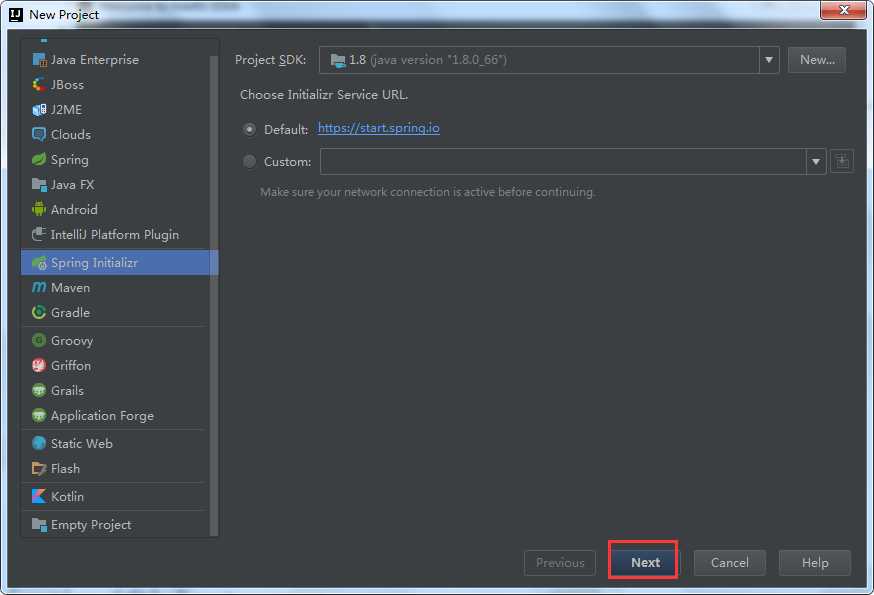Click the Android robot icon
Screen dimensions: 874x595
pos(39,210)
